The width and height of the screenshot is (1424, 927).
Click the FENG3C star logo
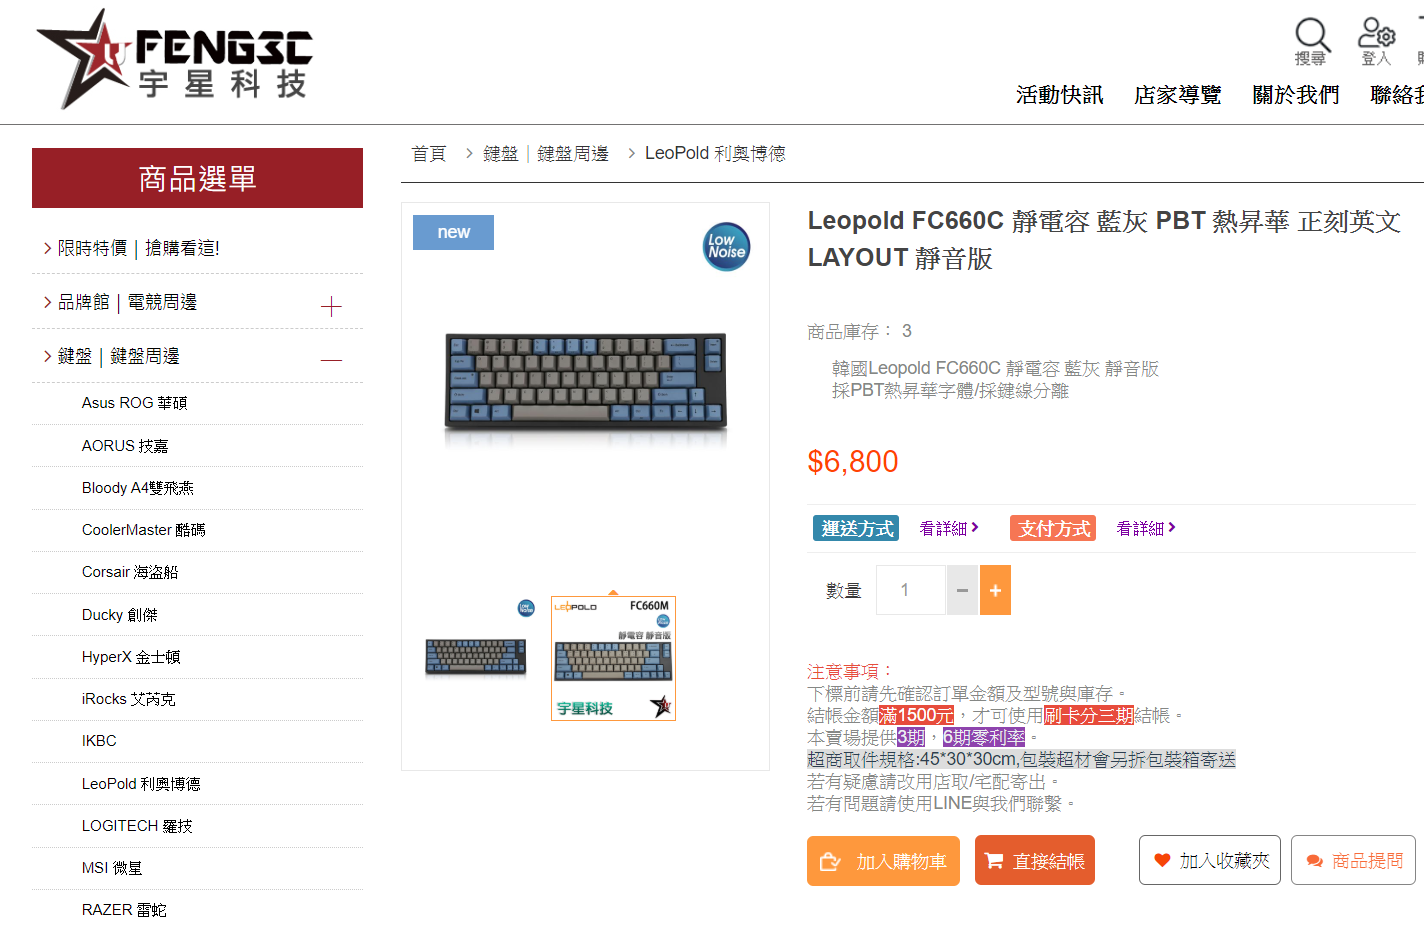(175, 58)
